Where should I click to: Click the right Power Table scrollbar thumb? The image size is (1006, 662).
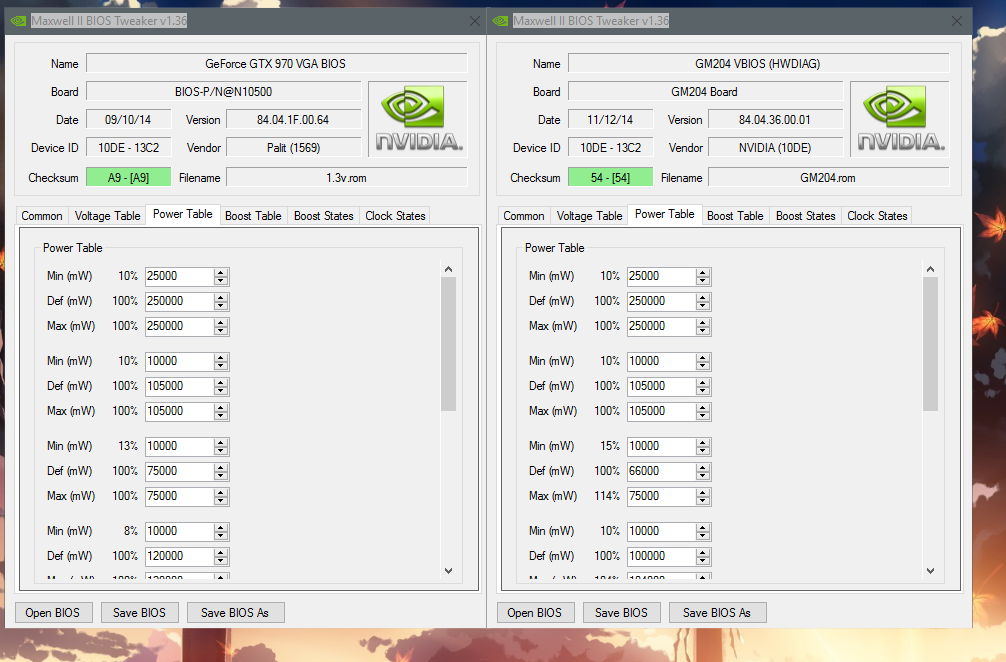pyautogui.click(x=930, y=344)
